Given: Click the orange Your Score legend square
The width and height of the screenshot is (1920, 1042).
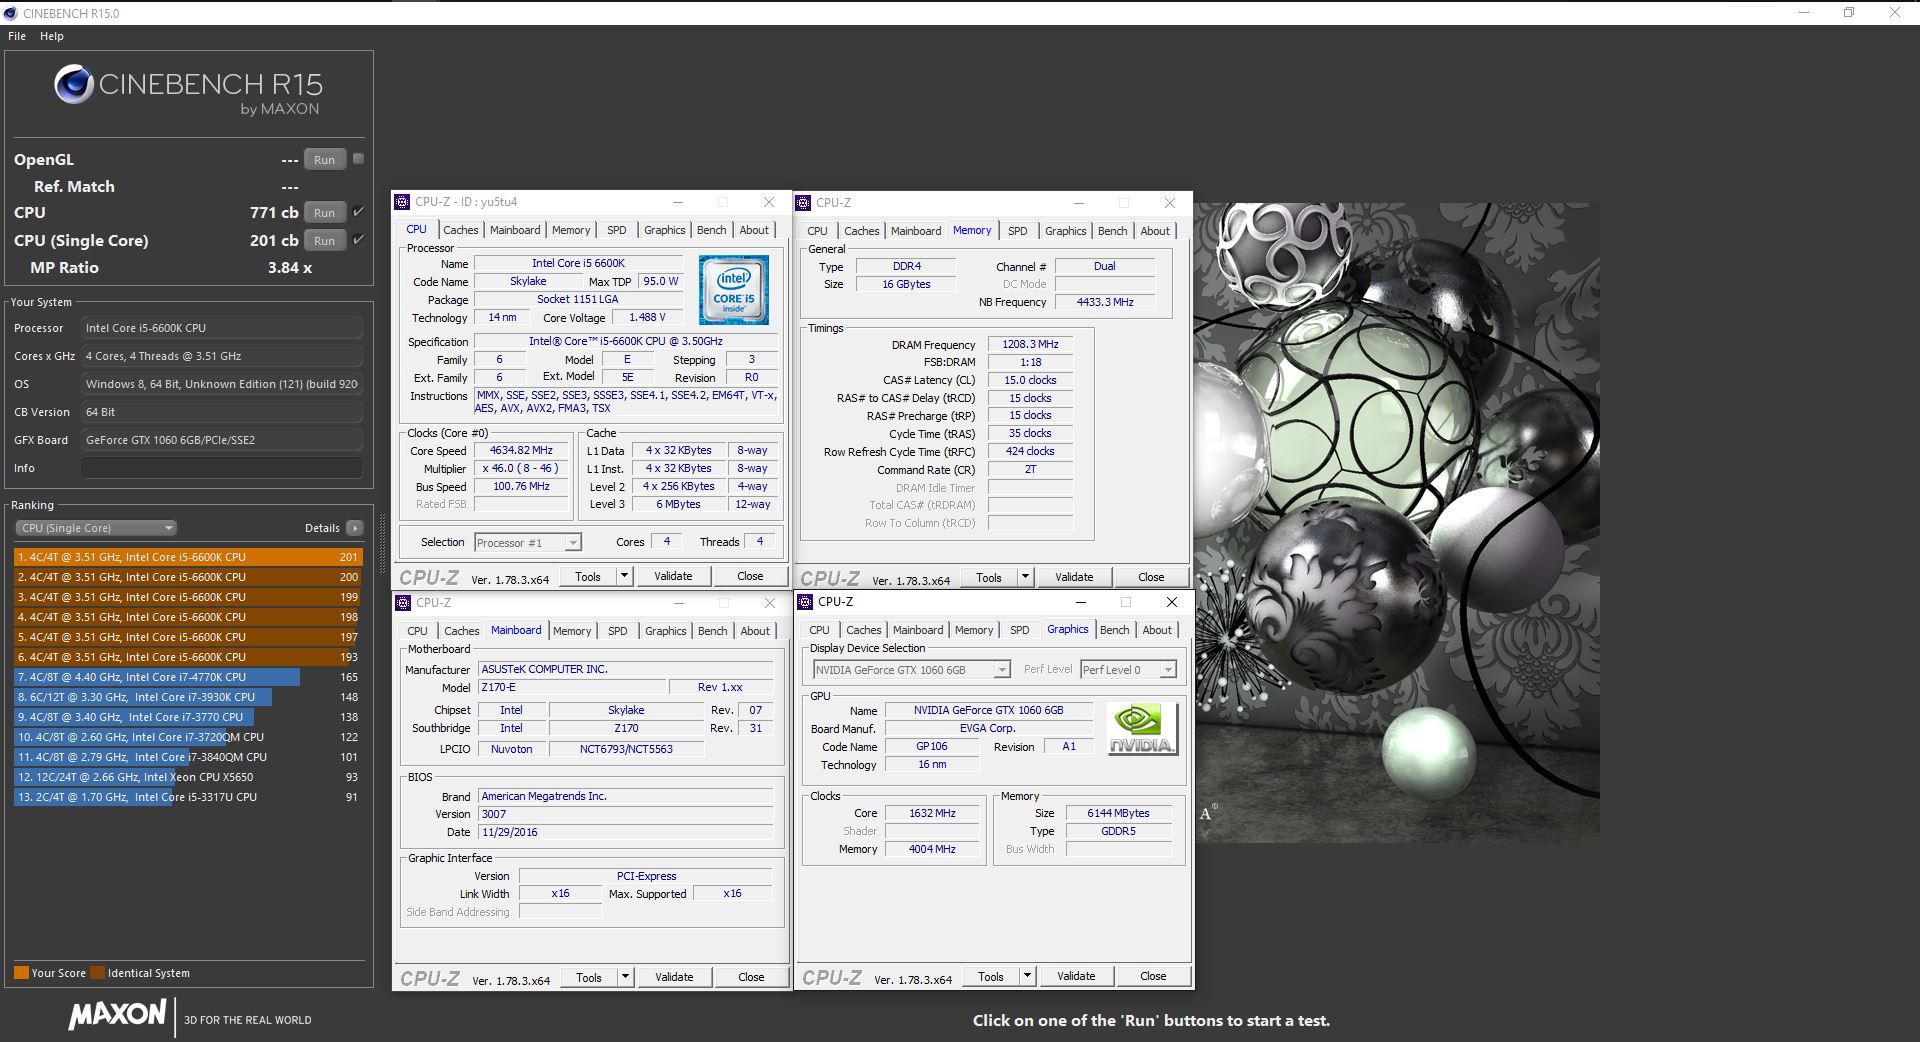Looking at the screenshot, I should click(x=21, y=973).
